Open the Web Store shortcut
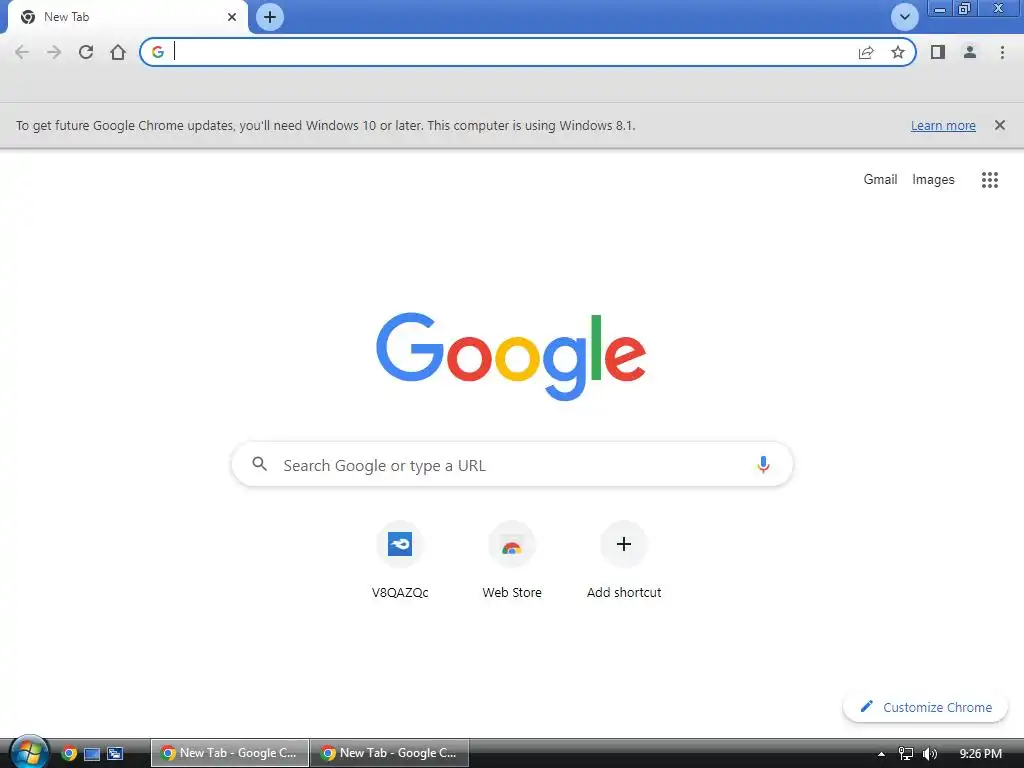 point(512,560)
